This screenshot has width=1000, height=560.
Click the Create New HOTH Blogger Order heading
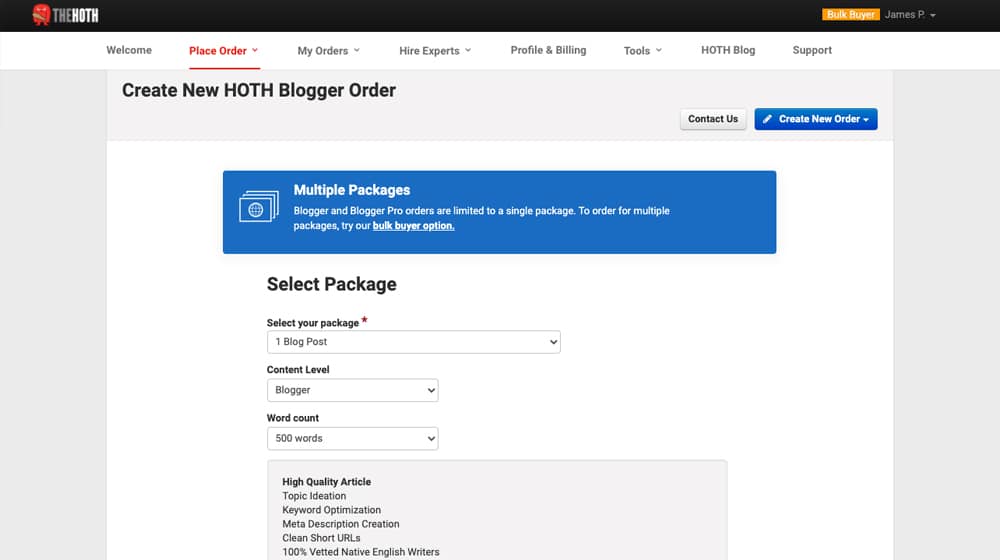259,91
